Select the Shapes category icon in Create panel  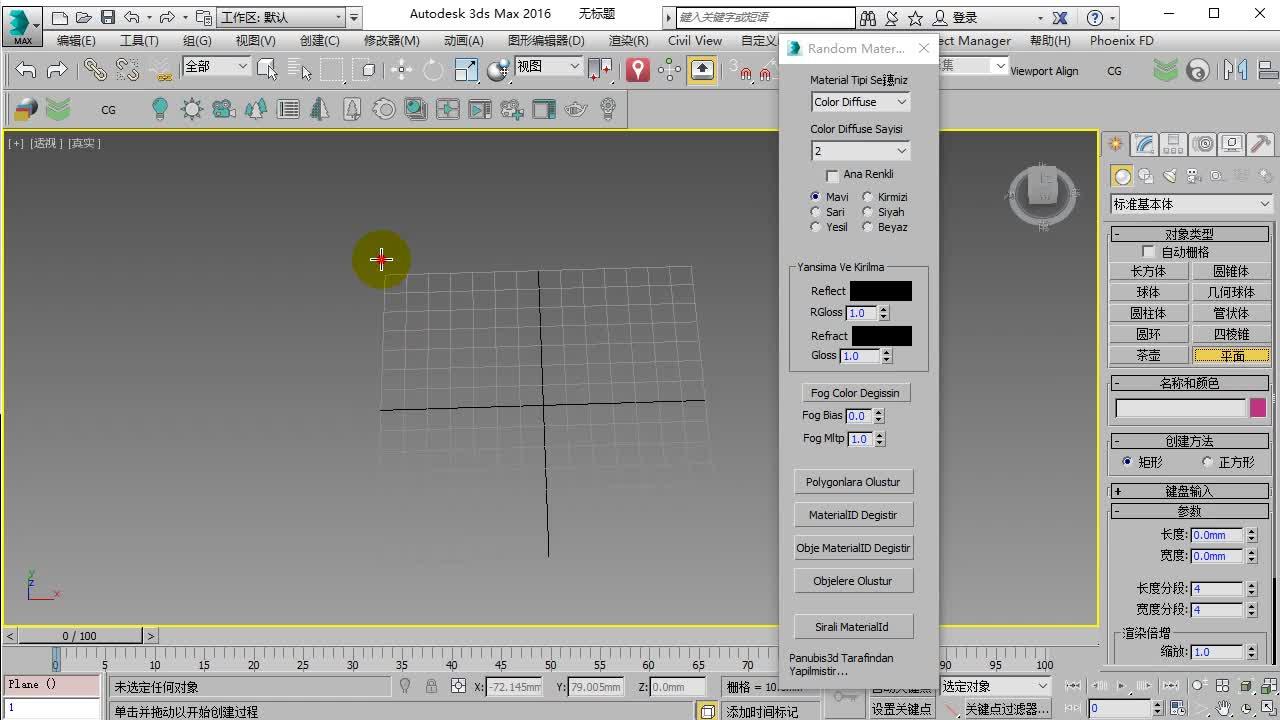tap(1146, 176)
